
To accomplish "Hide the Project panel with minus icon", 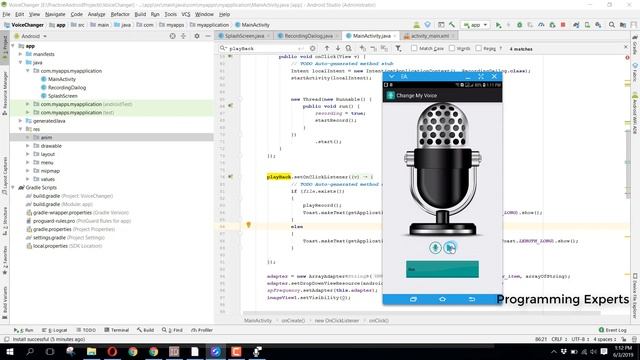I will point(208,36).
